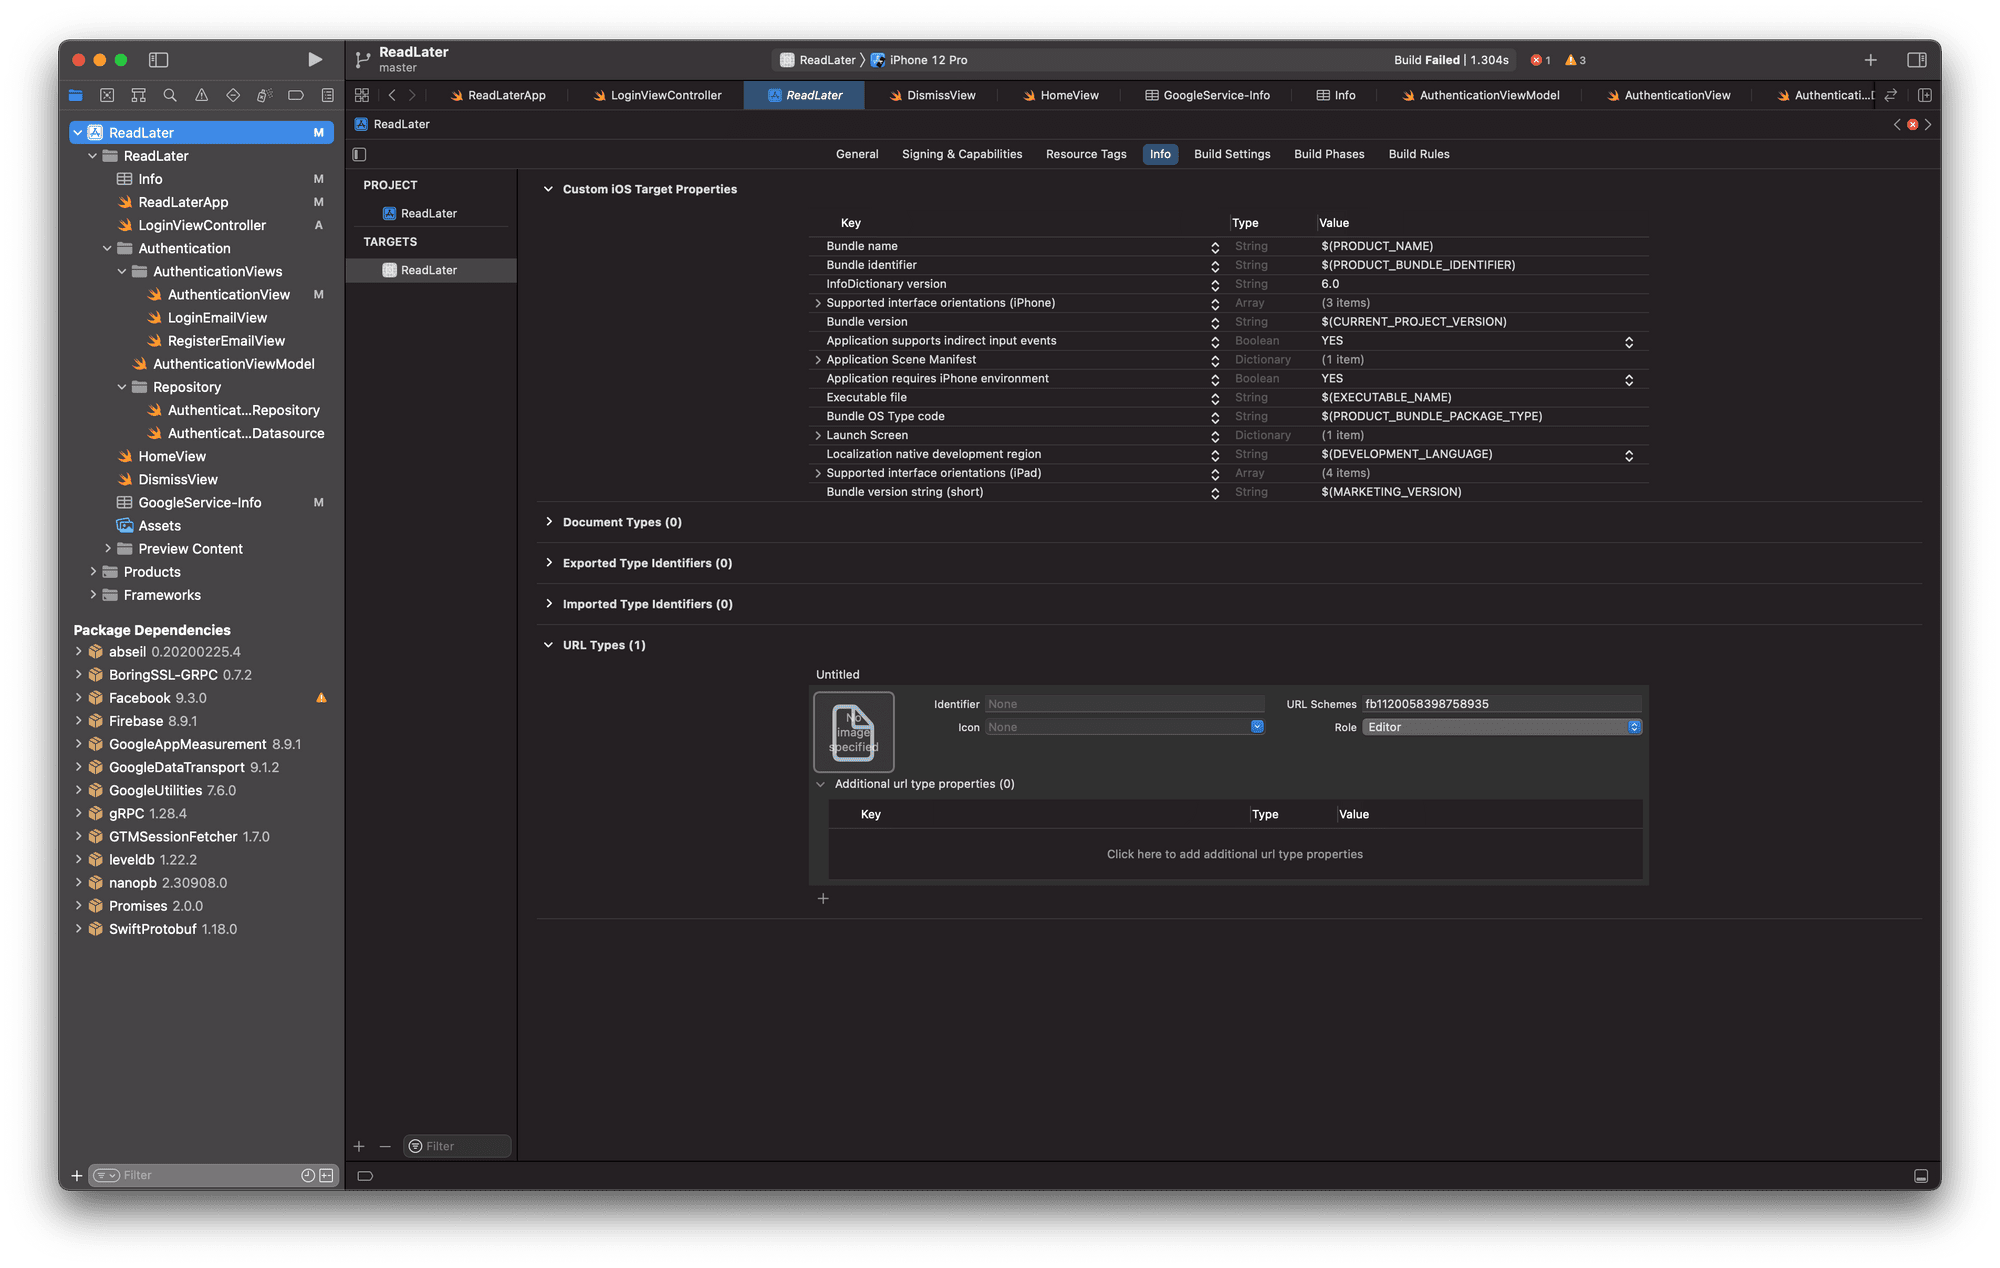
Task: Open the Breakpoint navigator icon
Action: (x=296, y=95)
